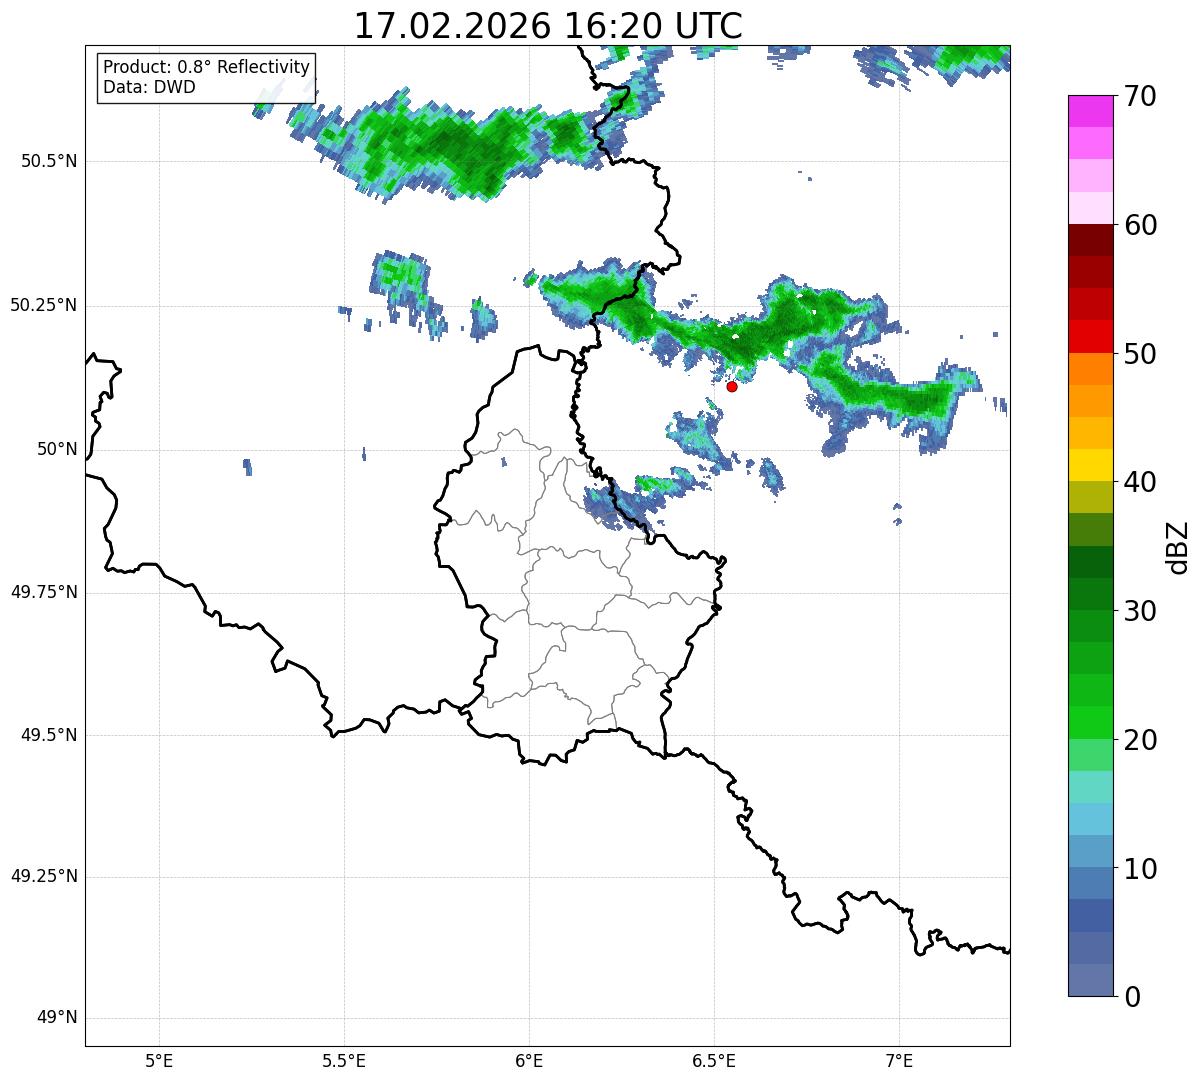Click the colorbar tick value 10
The height and width of the screenshot is (1081, 1202).
1140,869
